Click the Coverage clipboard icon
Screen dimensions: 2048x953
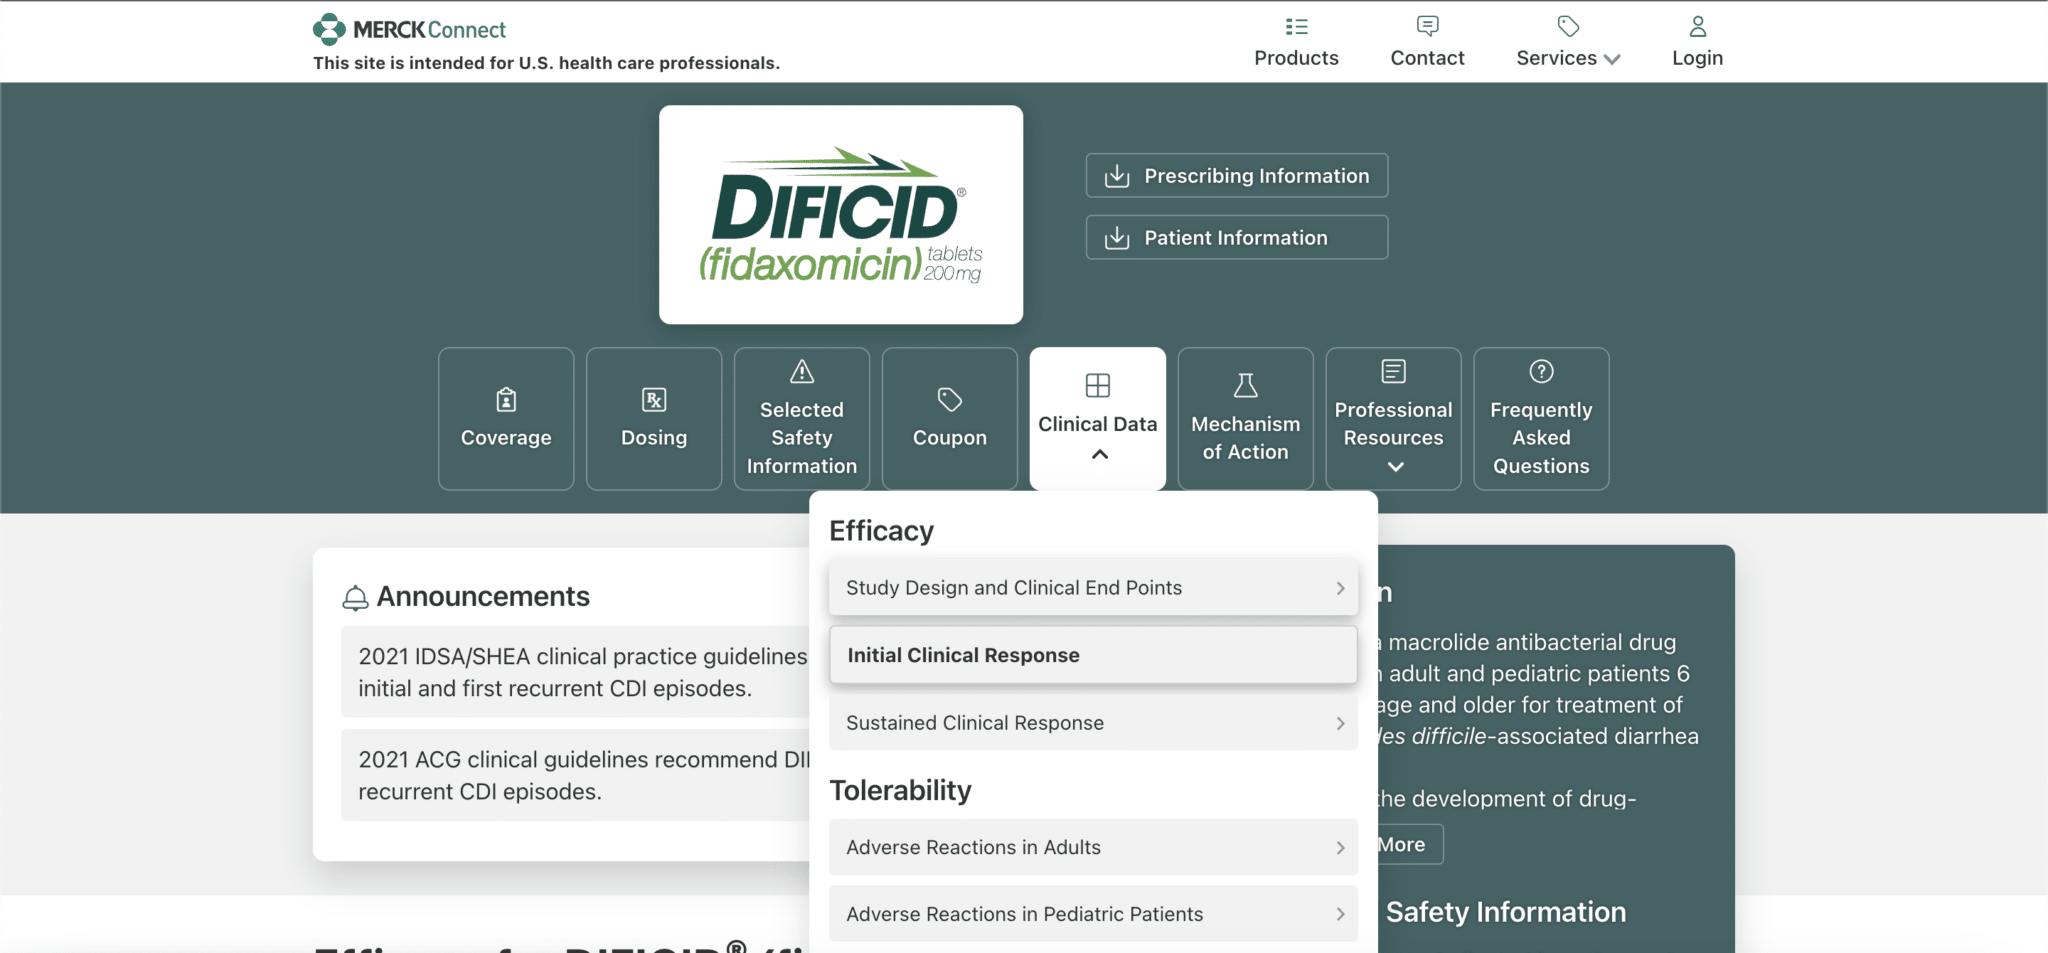tap(505, 399)
